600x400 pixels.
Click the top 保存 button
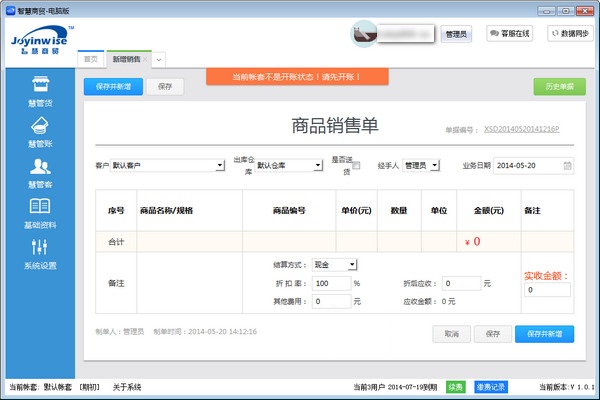pos(165,87)
